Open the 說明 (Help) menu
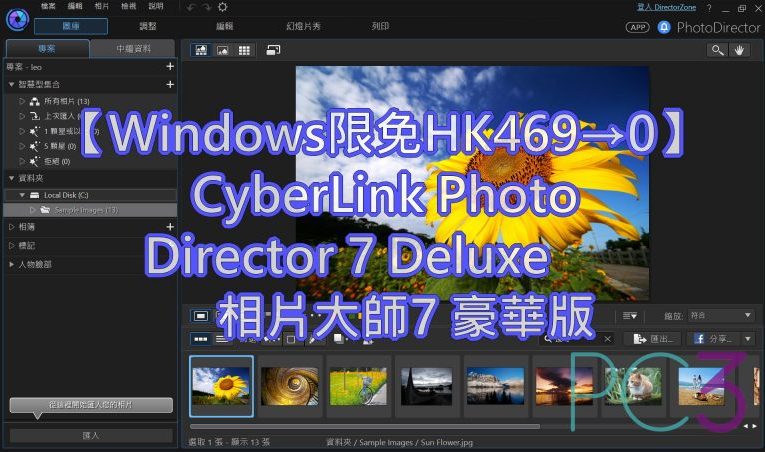Viewport: 765px width, 452px height. 156,6
